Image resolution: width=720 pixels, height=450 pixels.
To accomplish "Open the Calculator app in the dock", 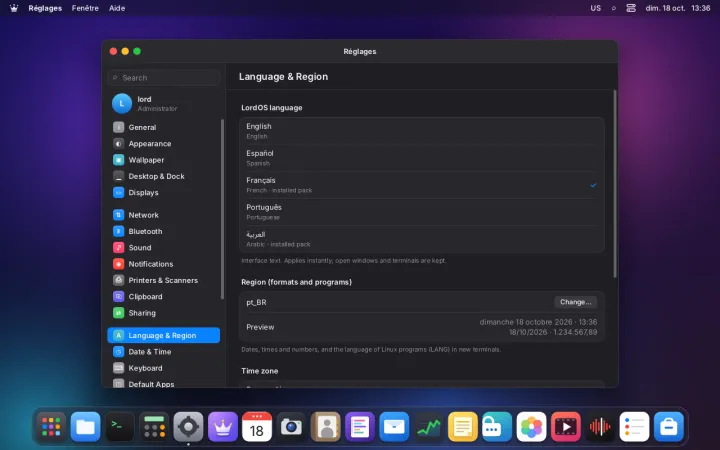I will (154, 427).
